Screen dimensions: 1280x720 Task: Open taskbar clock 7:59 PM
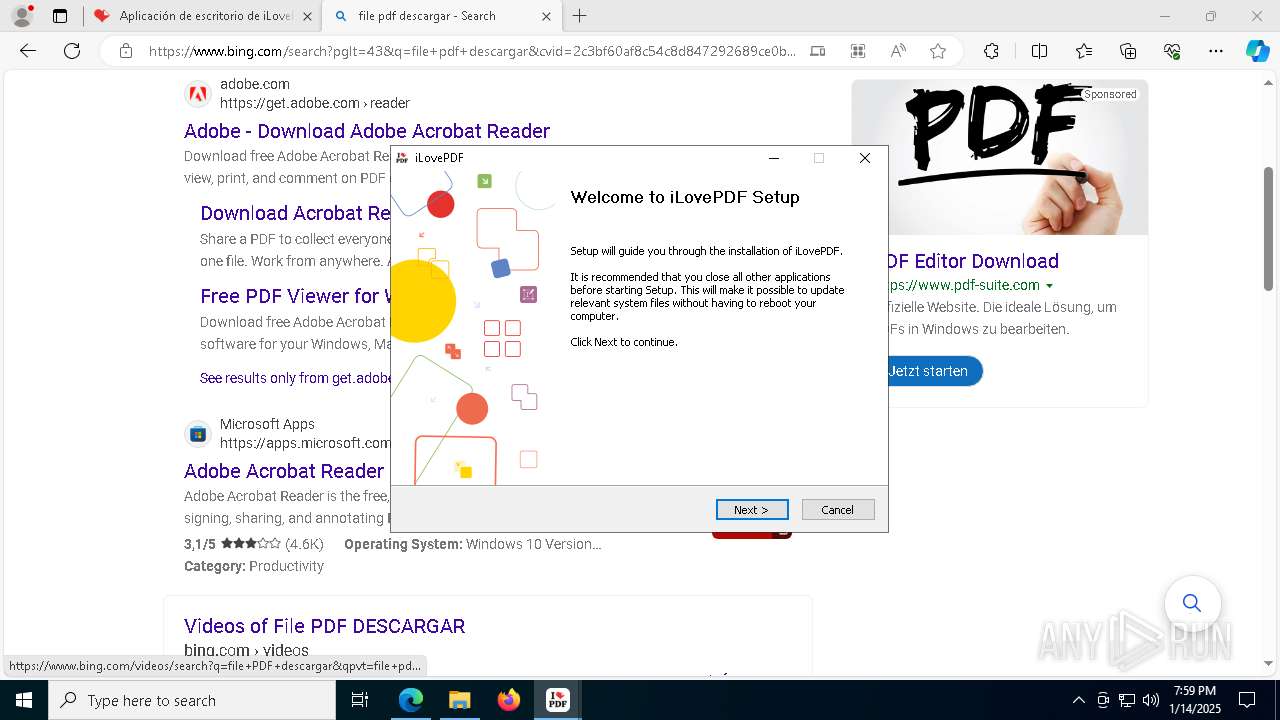coord(1195,700)
